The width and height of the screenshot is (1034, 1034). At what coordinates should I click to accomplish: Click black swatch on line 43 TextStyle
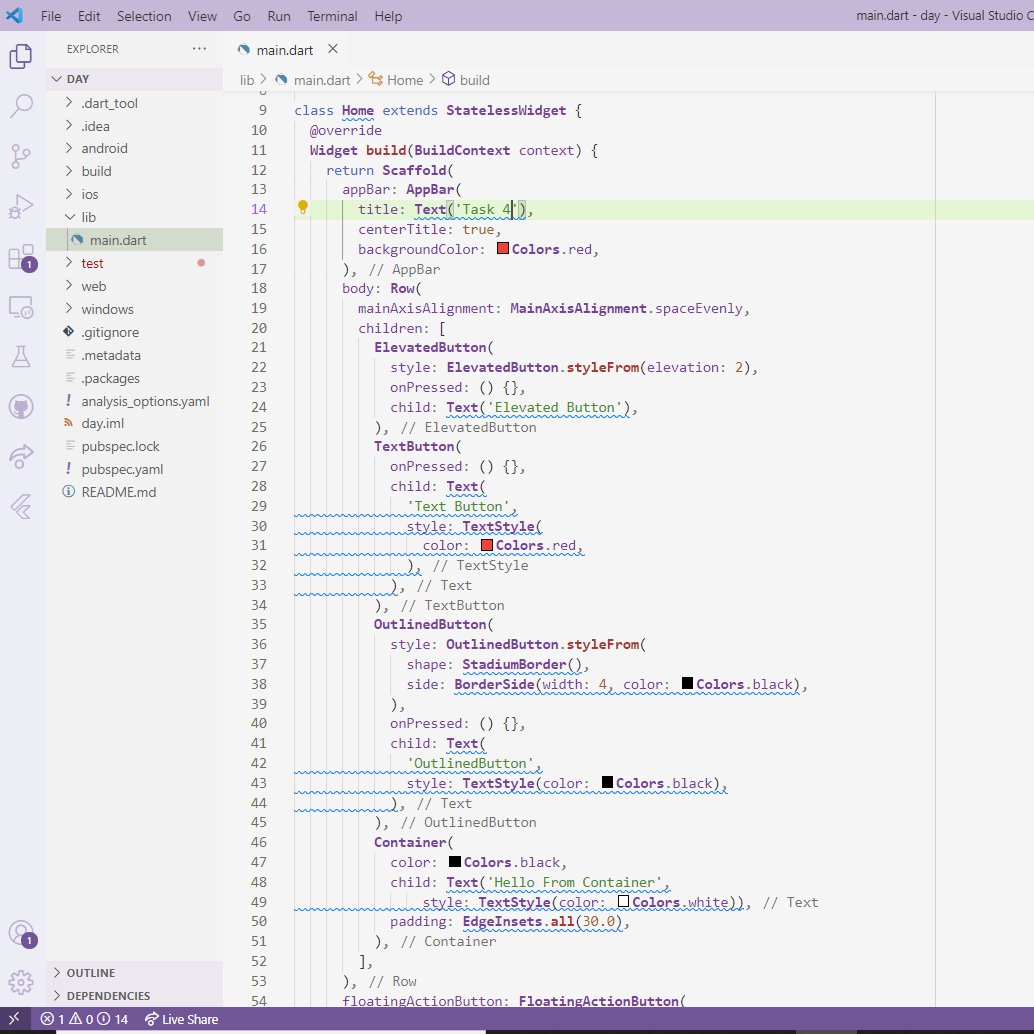click(x=607, y=782)
